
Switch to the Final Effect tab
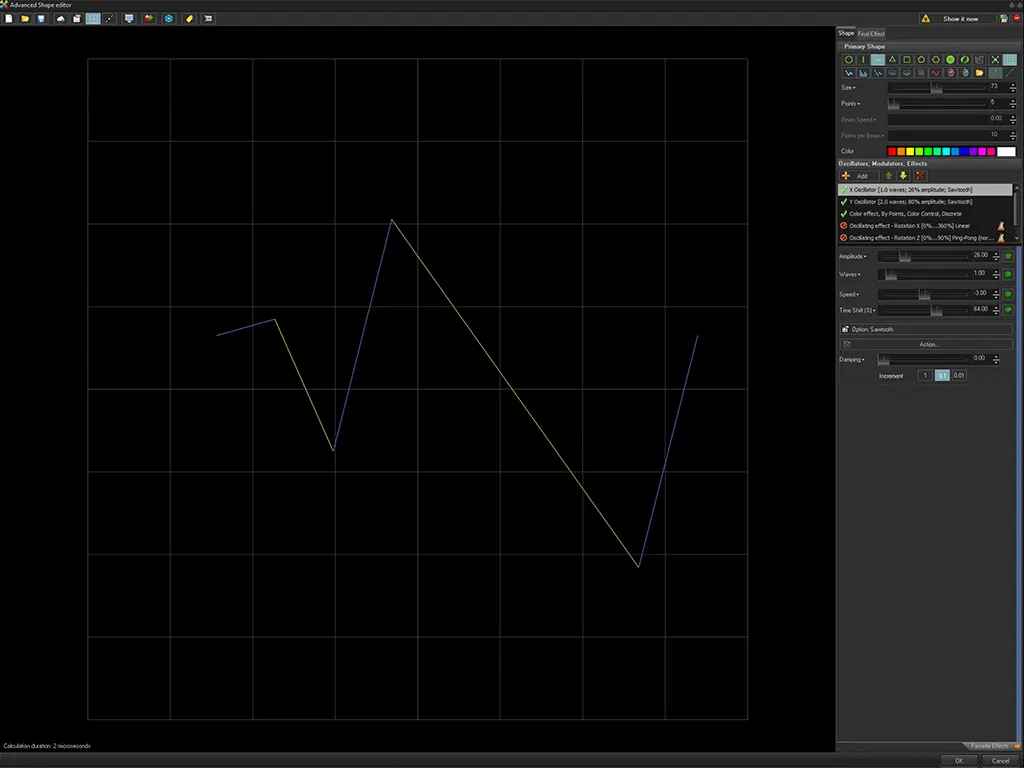[871, 34]
